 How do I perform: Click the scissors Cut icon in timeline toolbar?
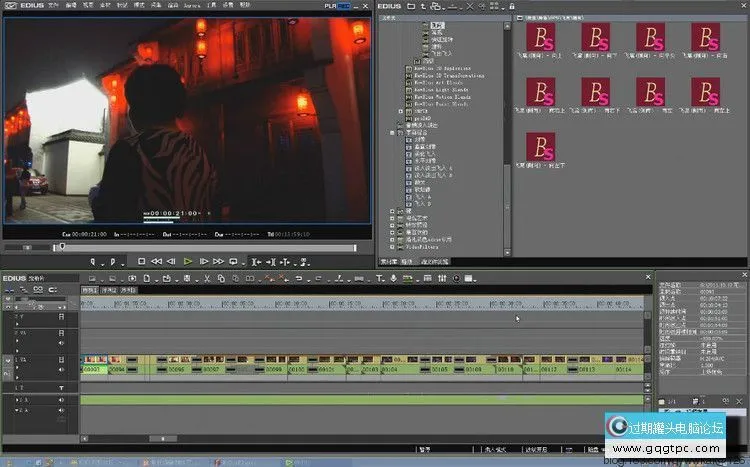click(x=206, y=278)
